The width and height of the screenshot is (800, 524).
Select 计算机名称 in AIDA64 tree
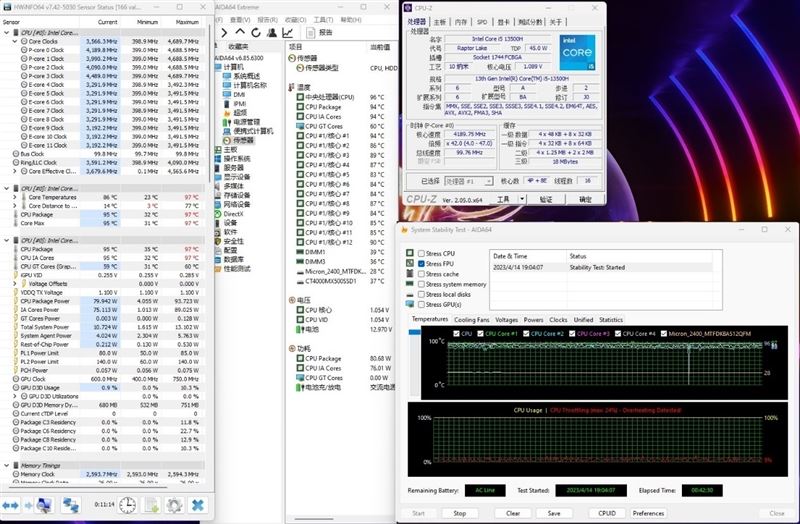245,85
